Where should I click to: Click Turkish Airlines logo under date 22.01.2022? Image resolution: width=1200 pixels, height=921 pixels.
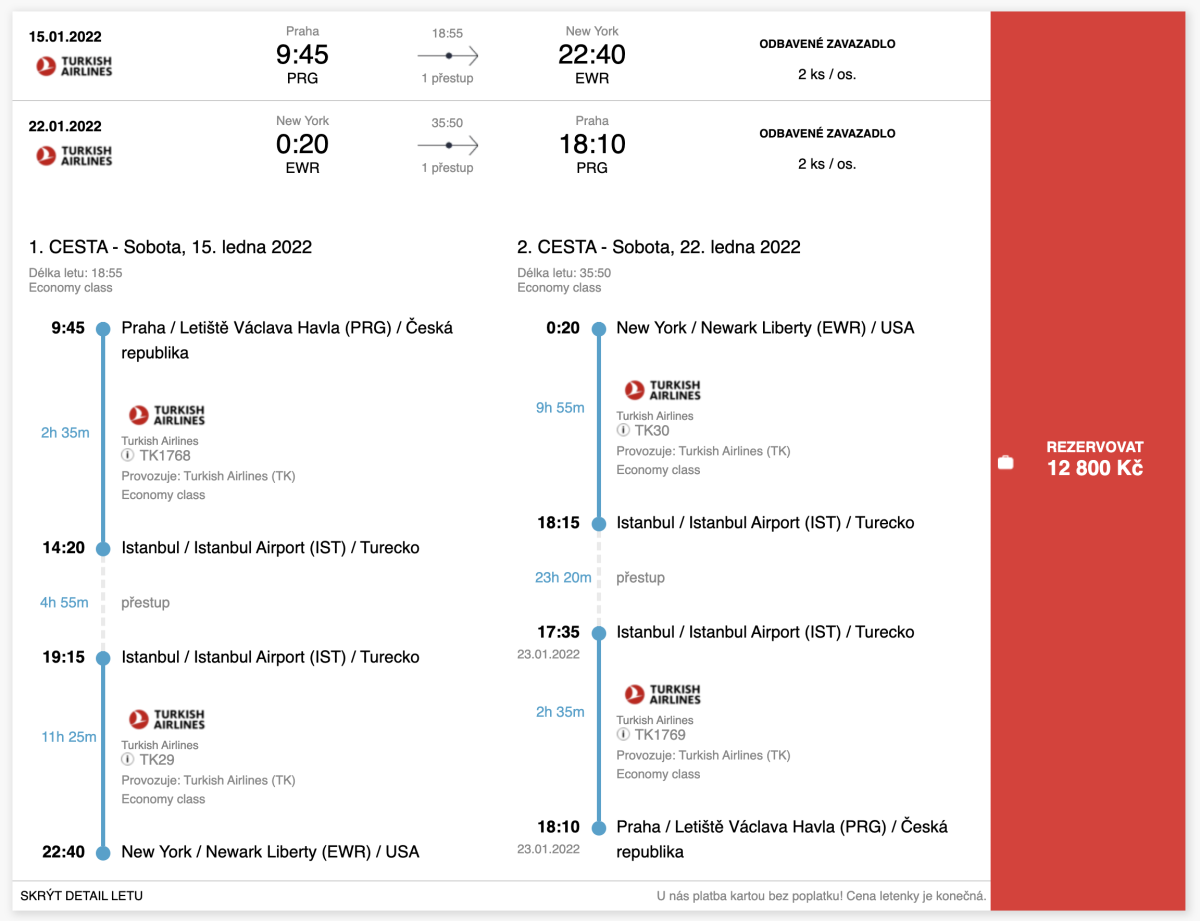(74, 155)
